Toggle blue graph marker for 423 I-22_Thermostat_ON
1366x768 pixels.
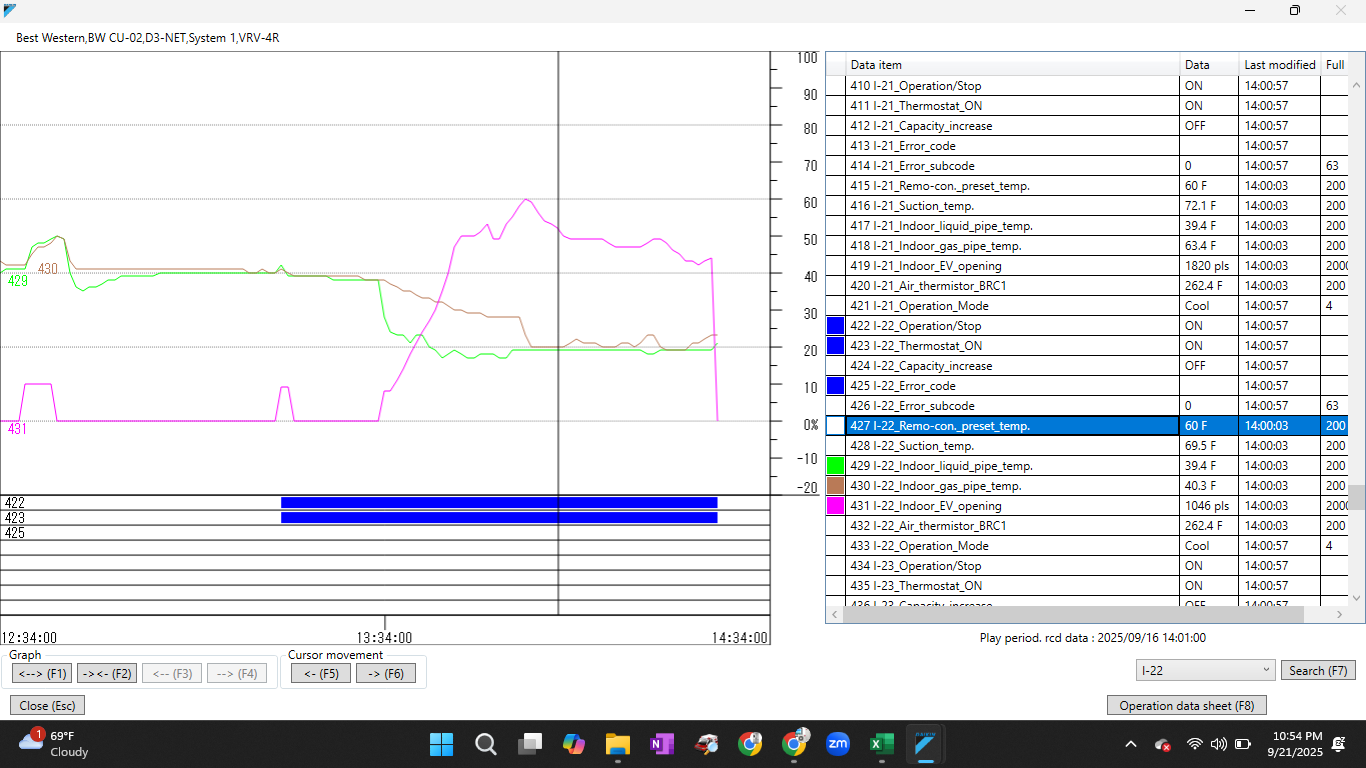point(836,345)
